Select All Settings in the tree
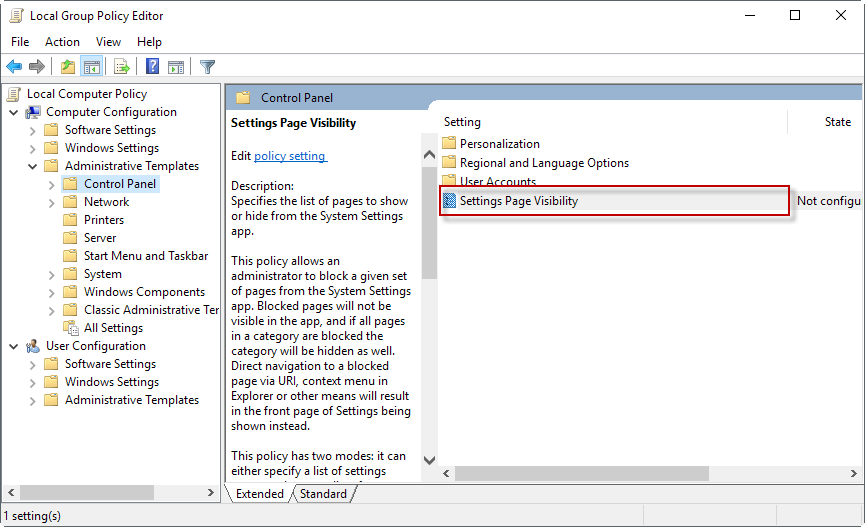Viewport: 865px width, 527px height. (x=113, y=328)
